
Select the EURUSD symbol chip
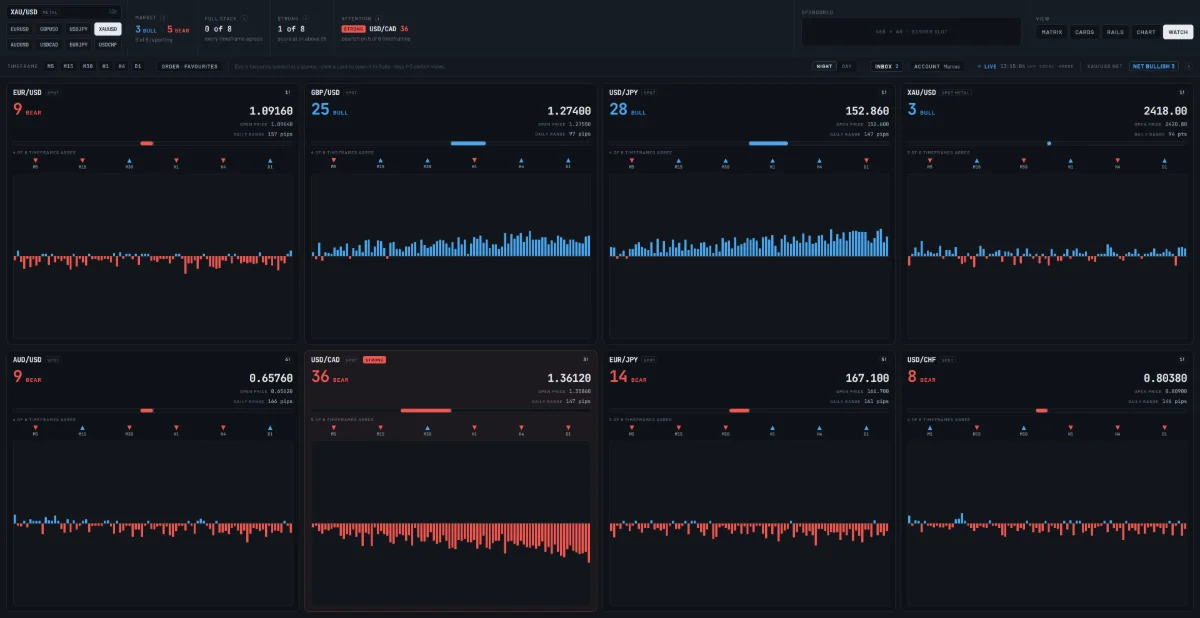20,29
